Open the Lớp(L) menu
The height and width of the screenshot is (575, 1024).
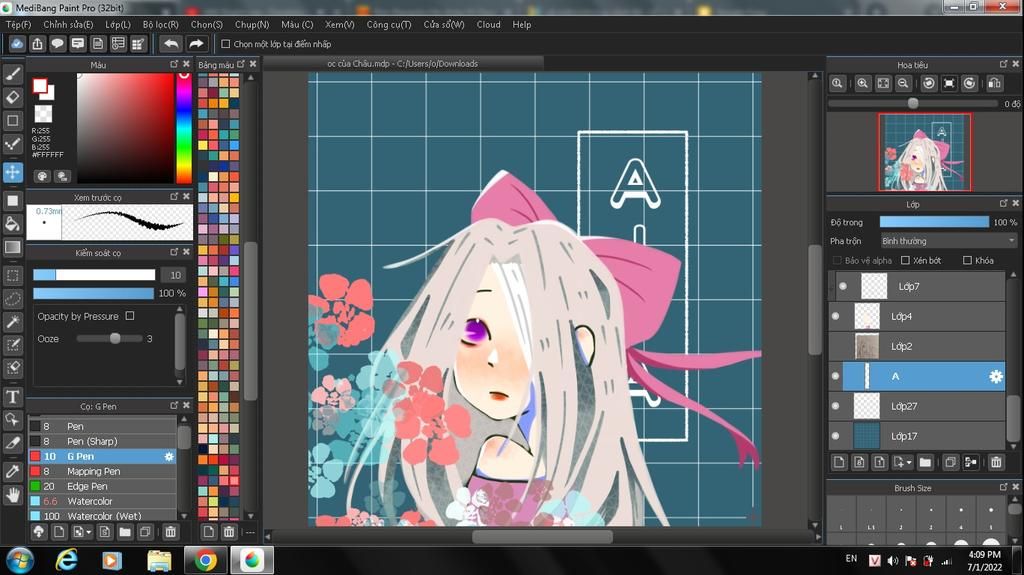[118, 24]
